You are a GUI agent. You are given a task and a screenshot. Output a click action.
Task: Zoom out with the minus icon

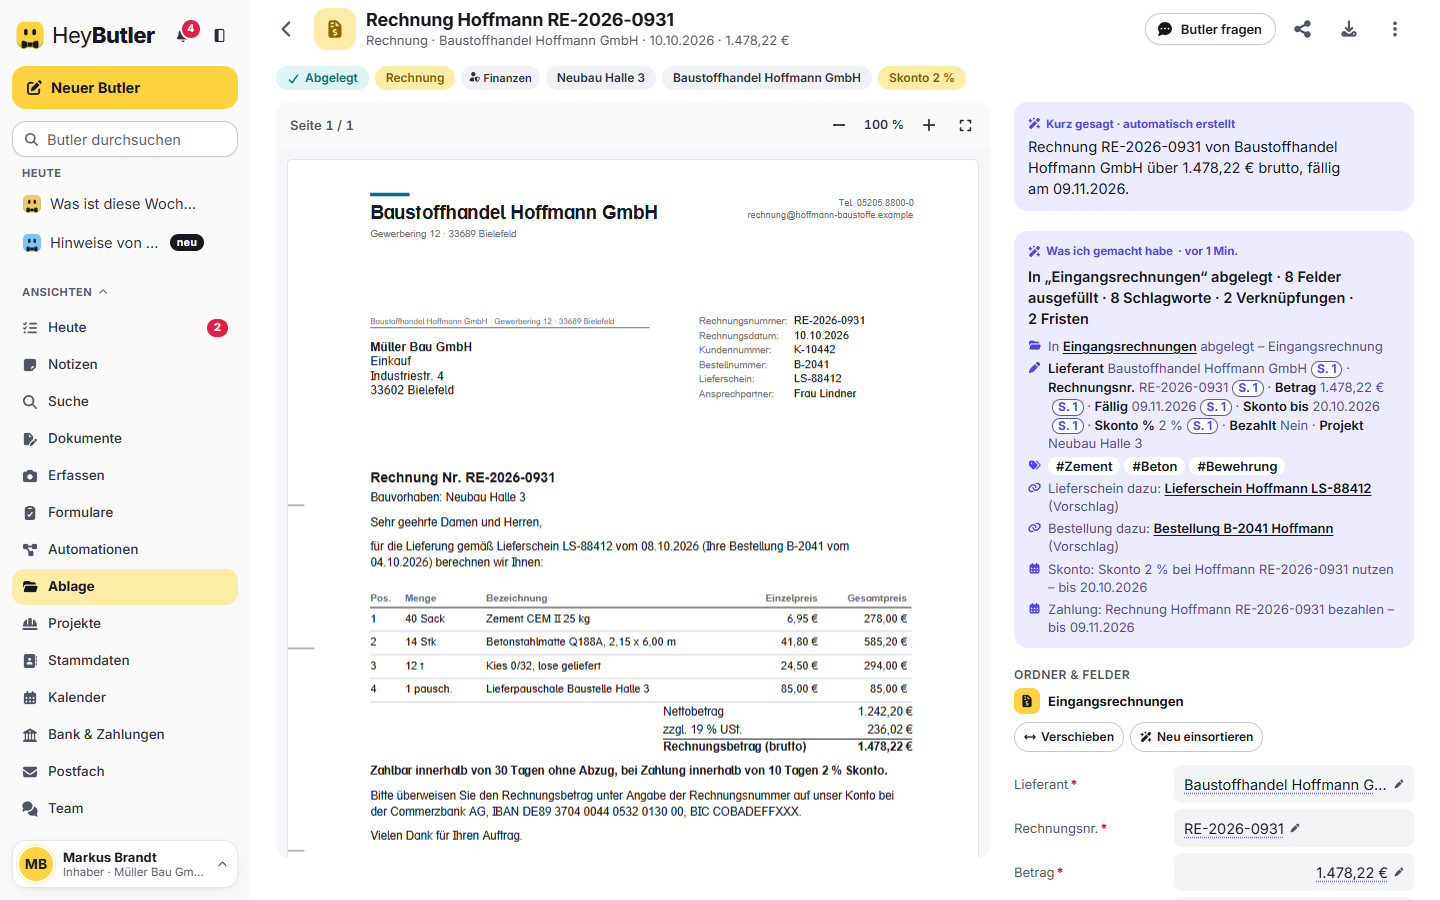coord(839,125)
